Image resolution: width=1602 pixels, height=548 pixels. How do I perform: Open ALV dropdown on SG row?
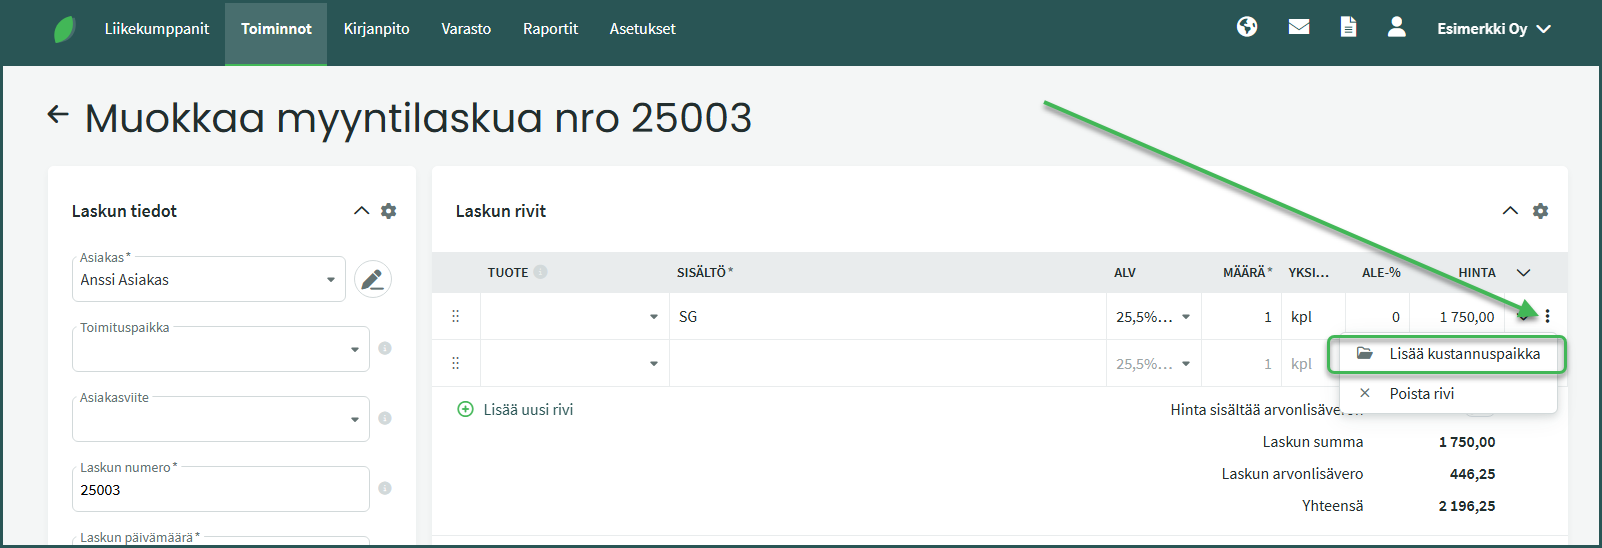[1185, 317]
